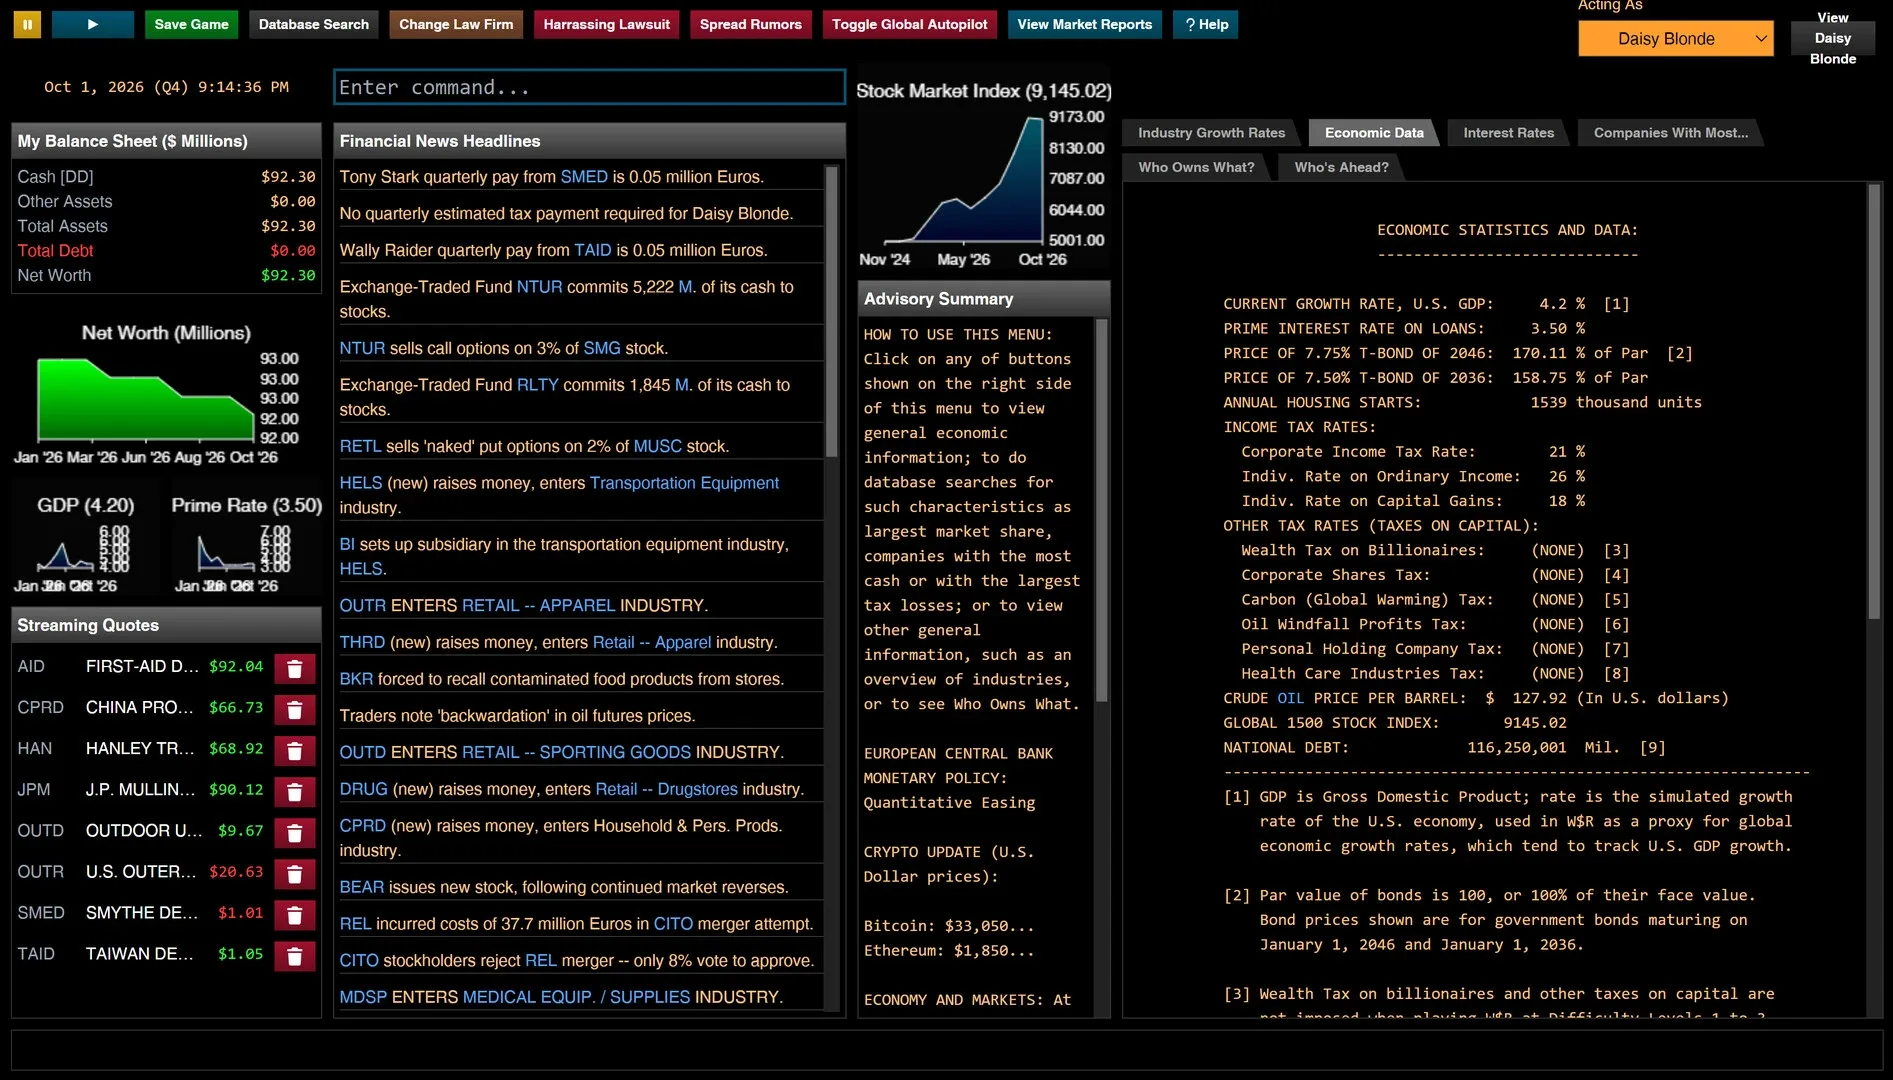
Task: Click the Economic Data panel scrollbar
Action: 1875,400
